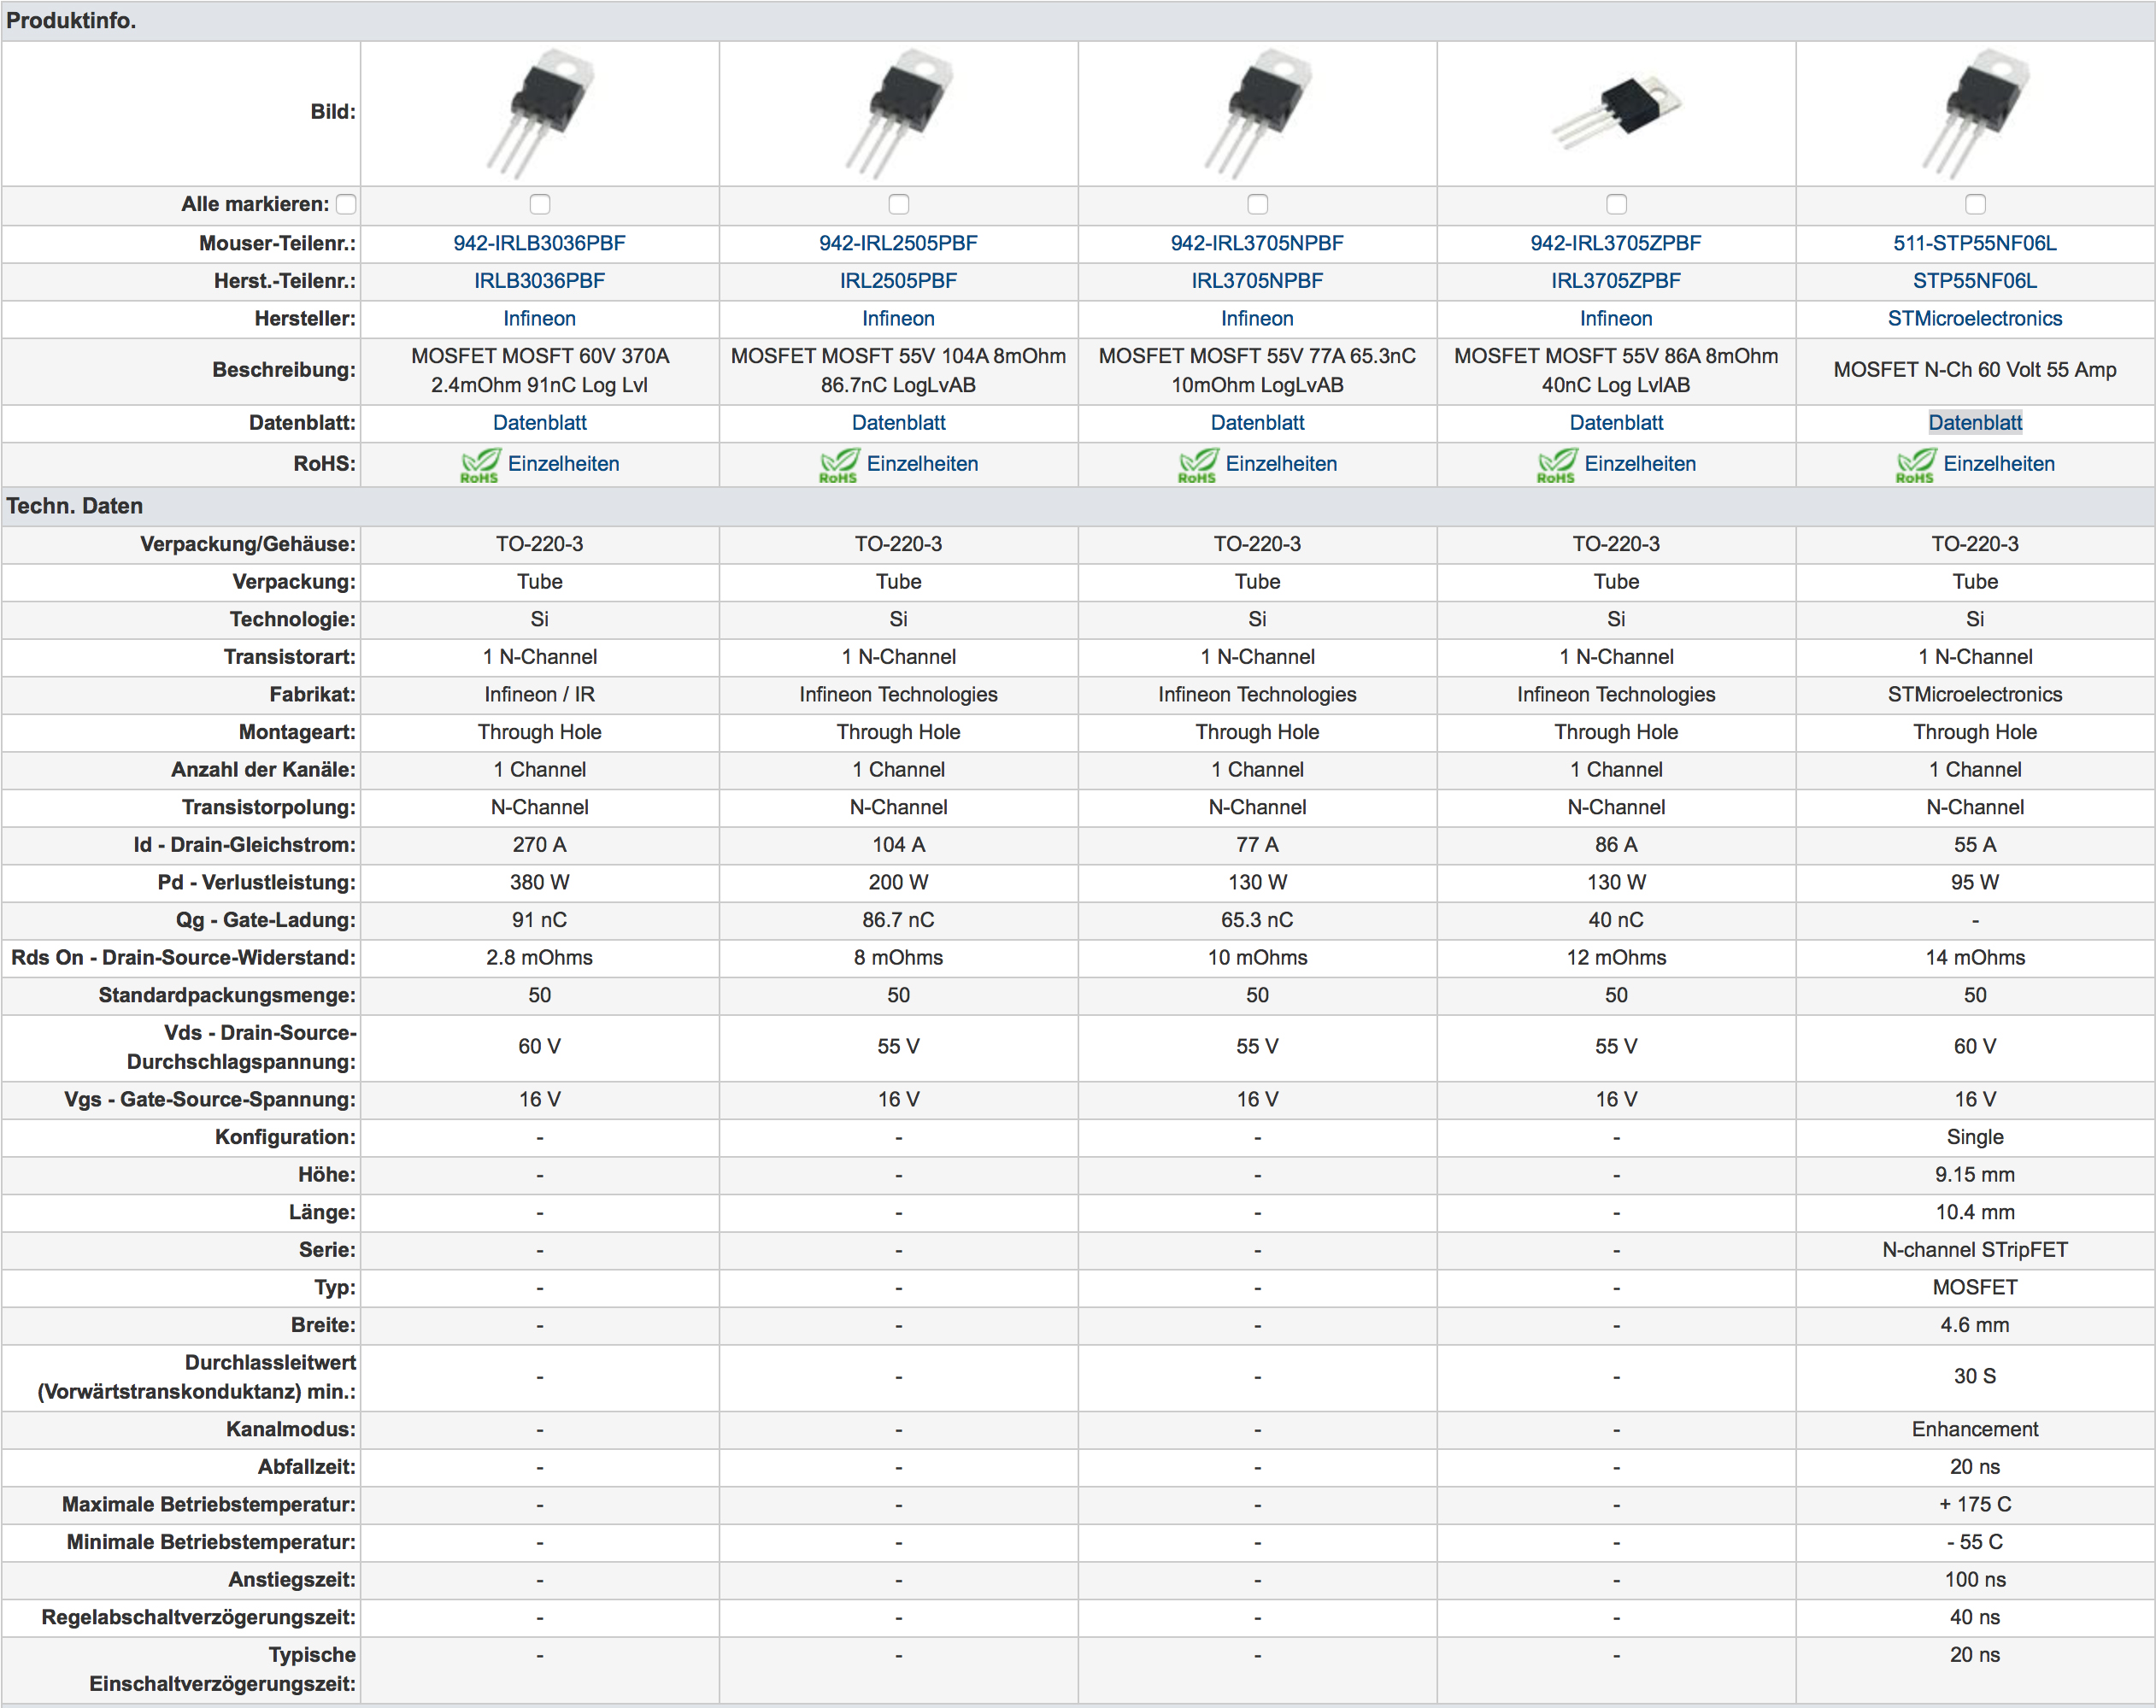Click the 'Enhancement' channel mode cell

tap(1976, 1430)
